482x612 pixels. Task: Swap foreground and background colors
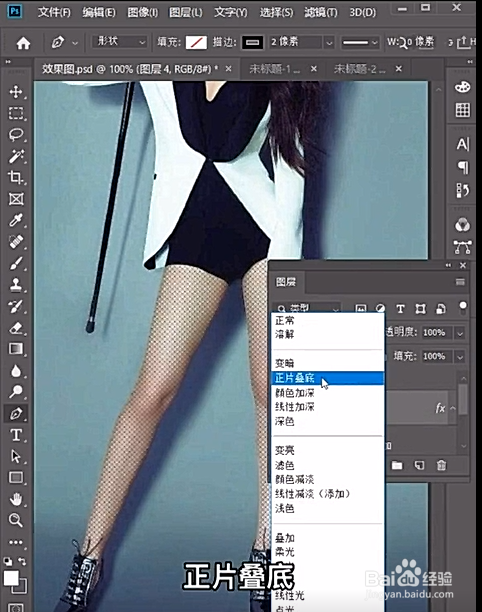pos(22,561)
